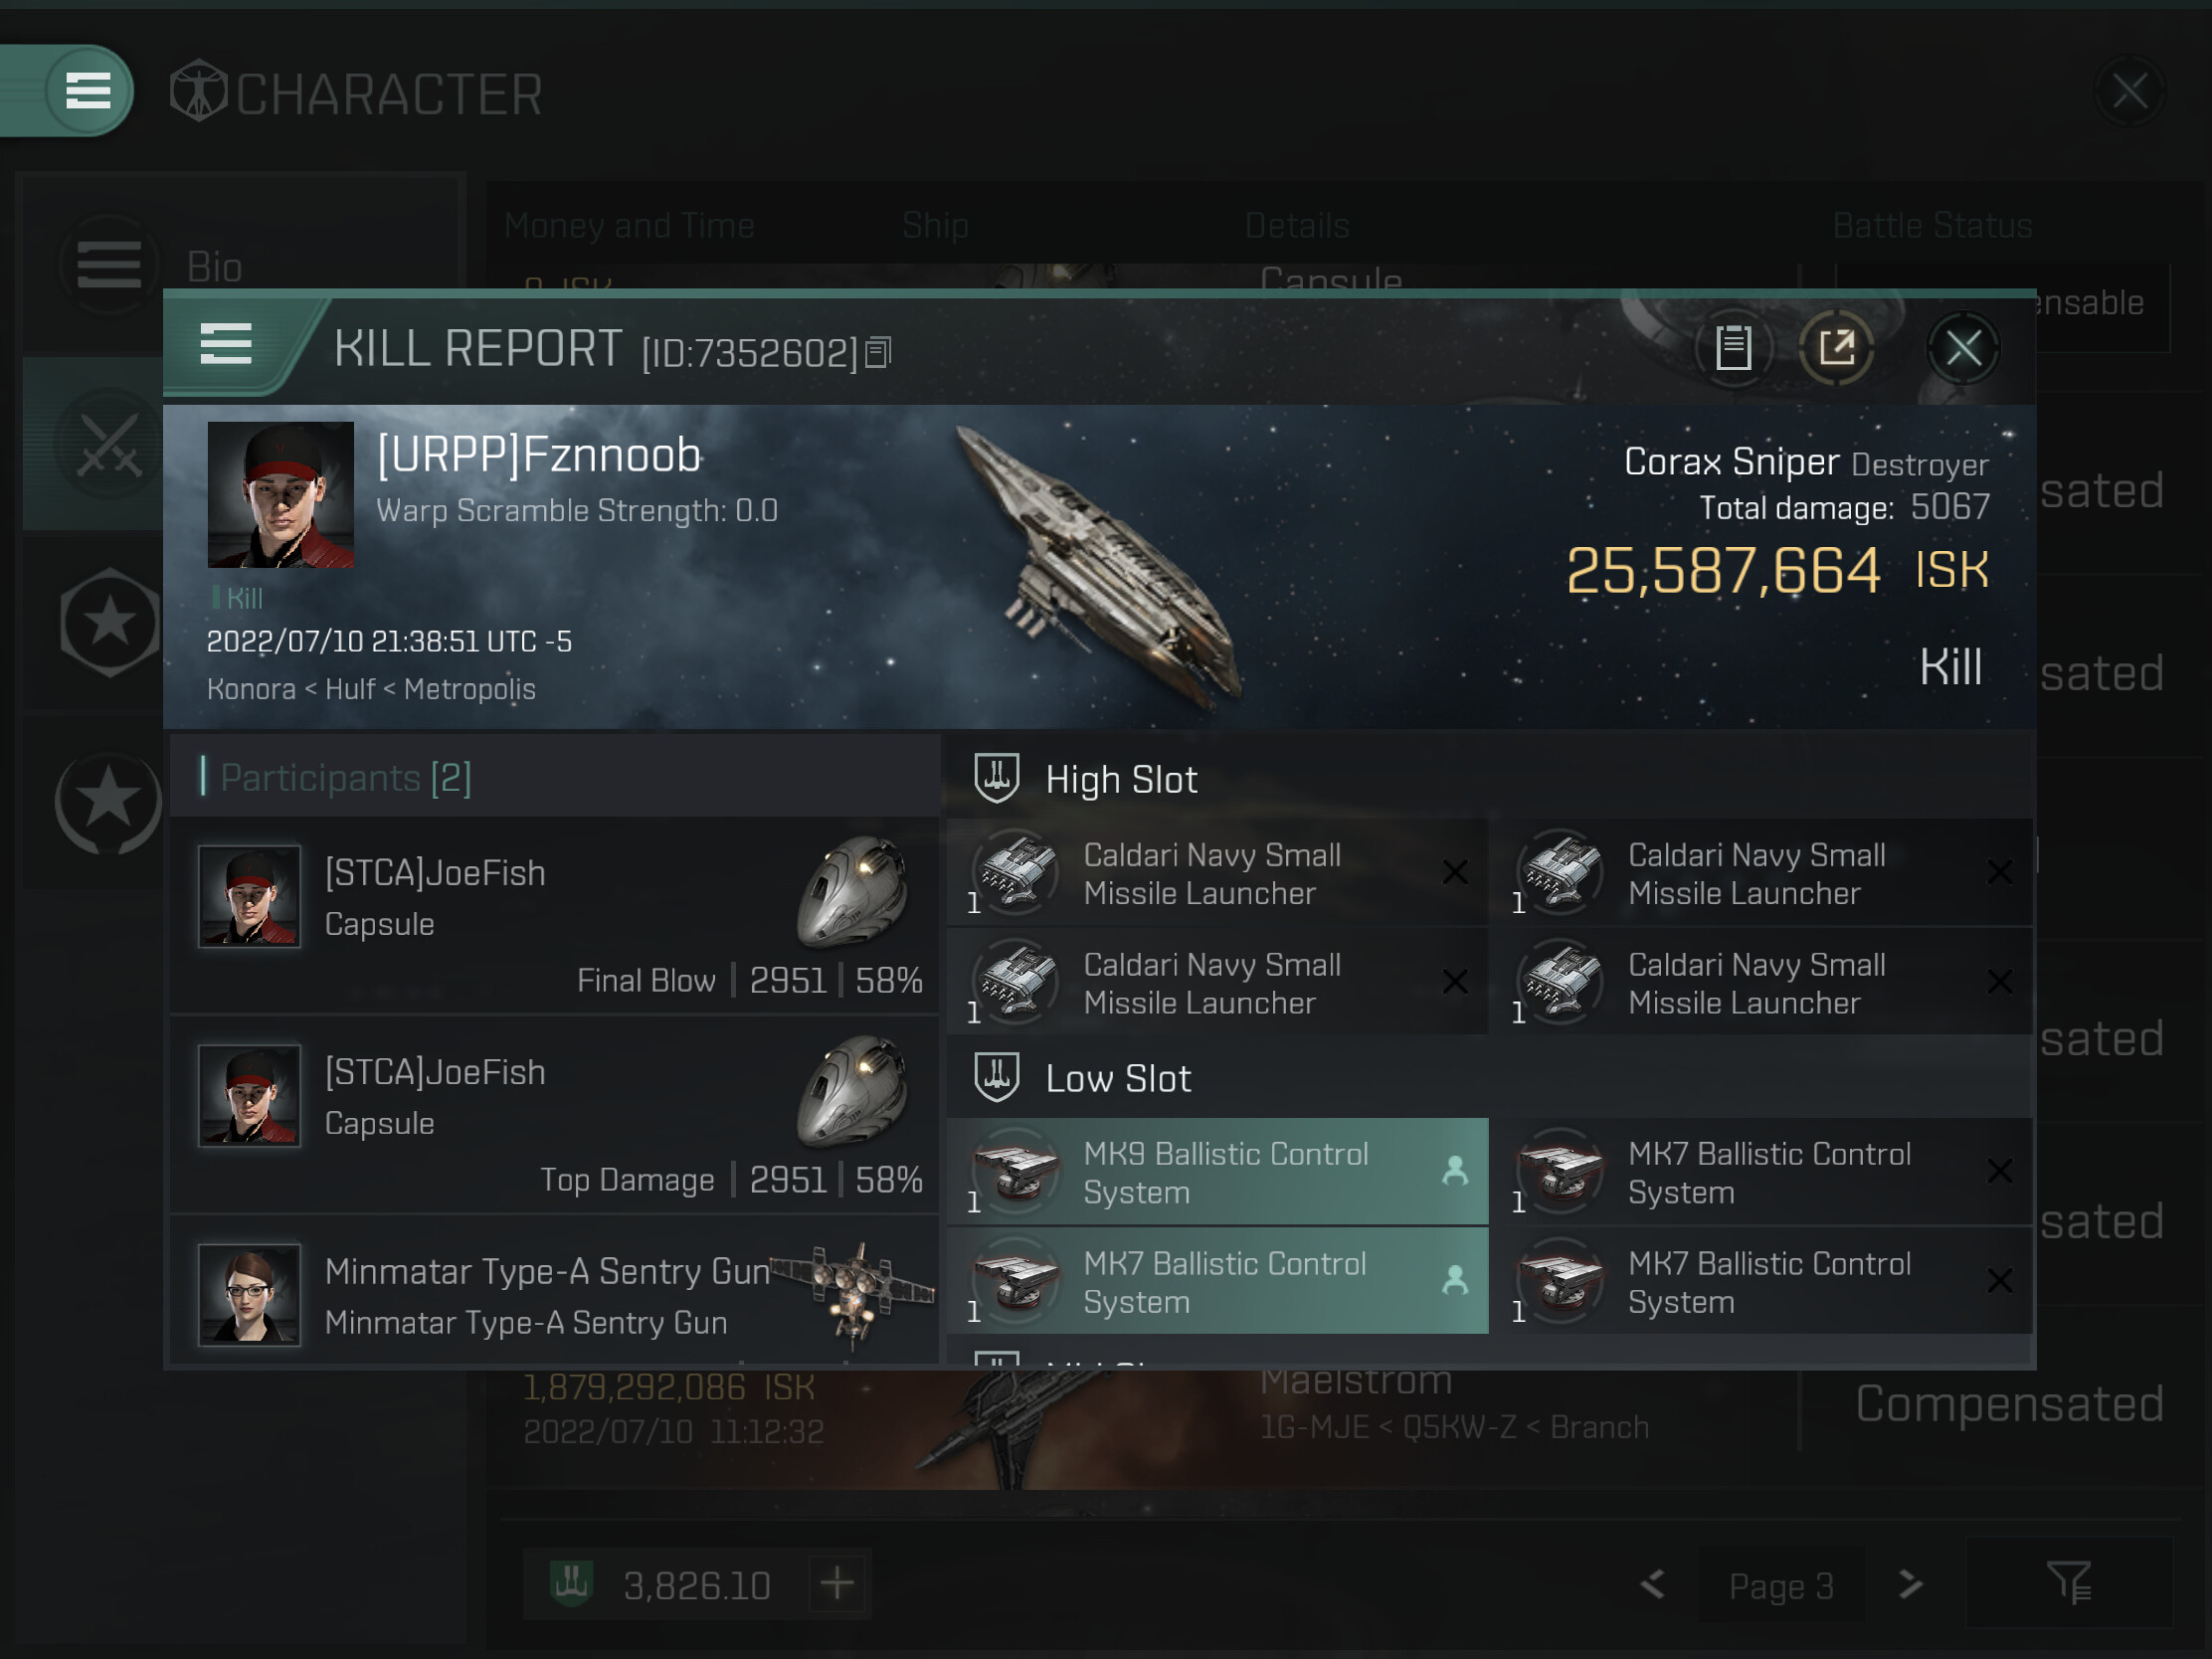Open the Kill Report hamburger menu

tap(226, 345)
